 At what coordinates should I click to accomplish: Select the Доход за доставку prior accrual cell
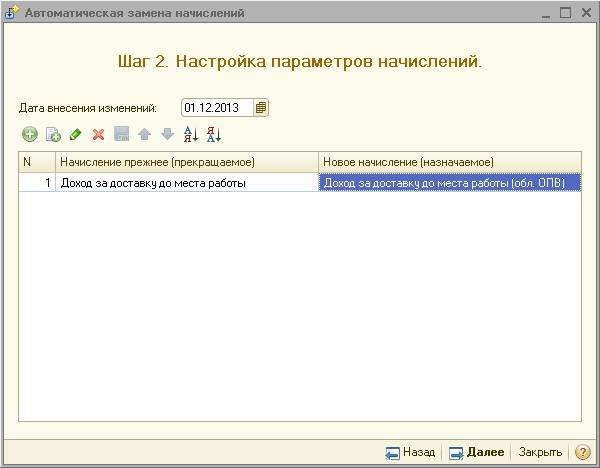(x=186, y=183)
